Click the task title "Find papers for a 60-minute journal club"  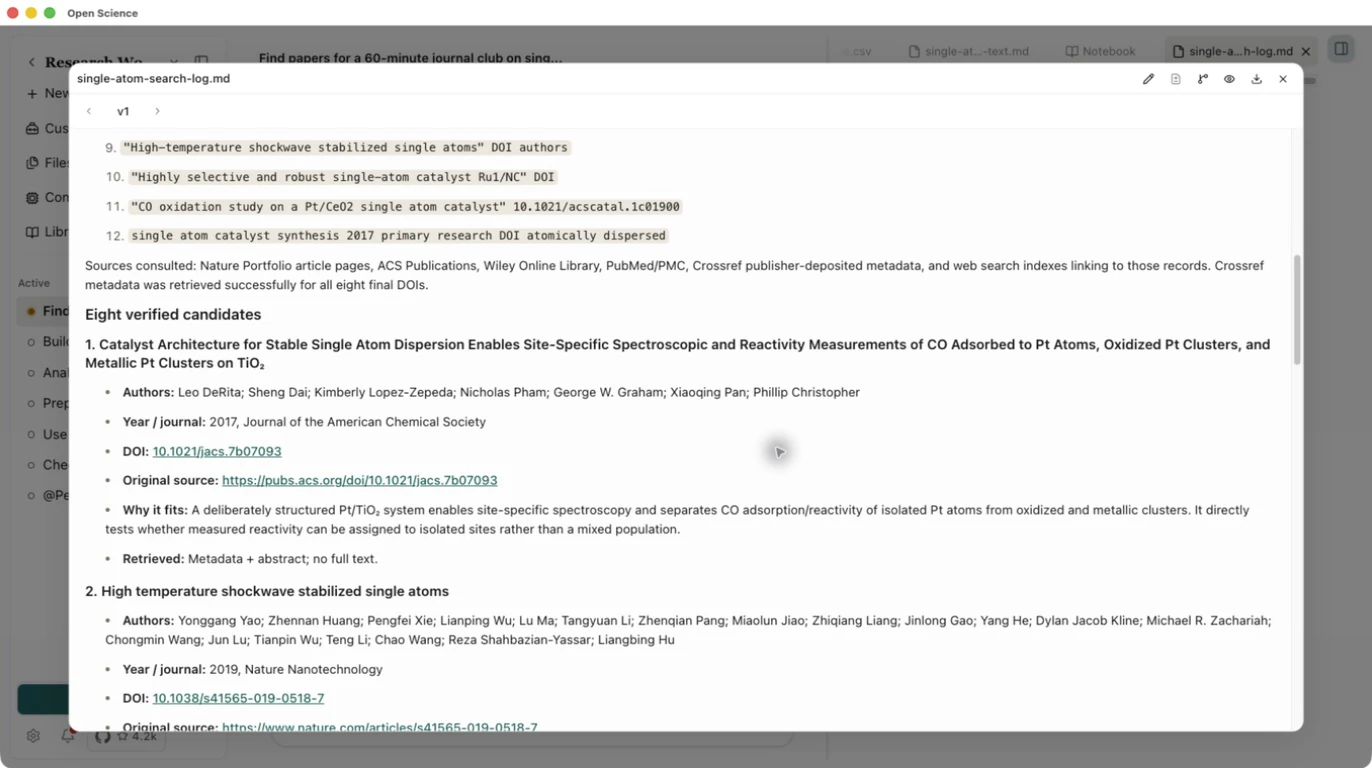[410, 58]
